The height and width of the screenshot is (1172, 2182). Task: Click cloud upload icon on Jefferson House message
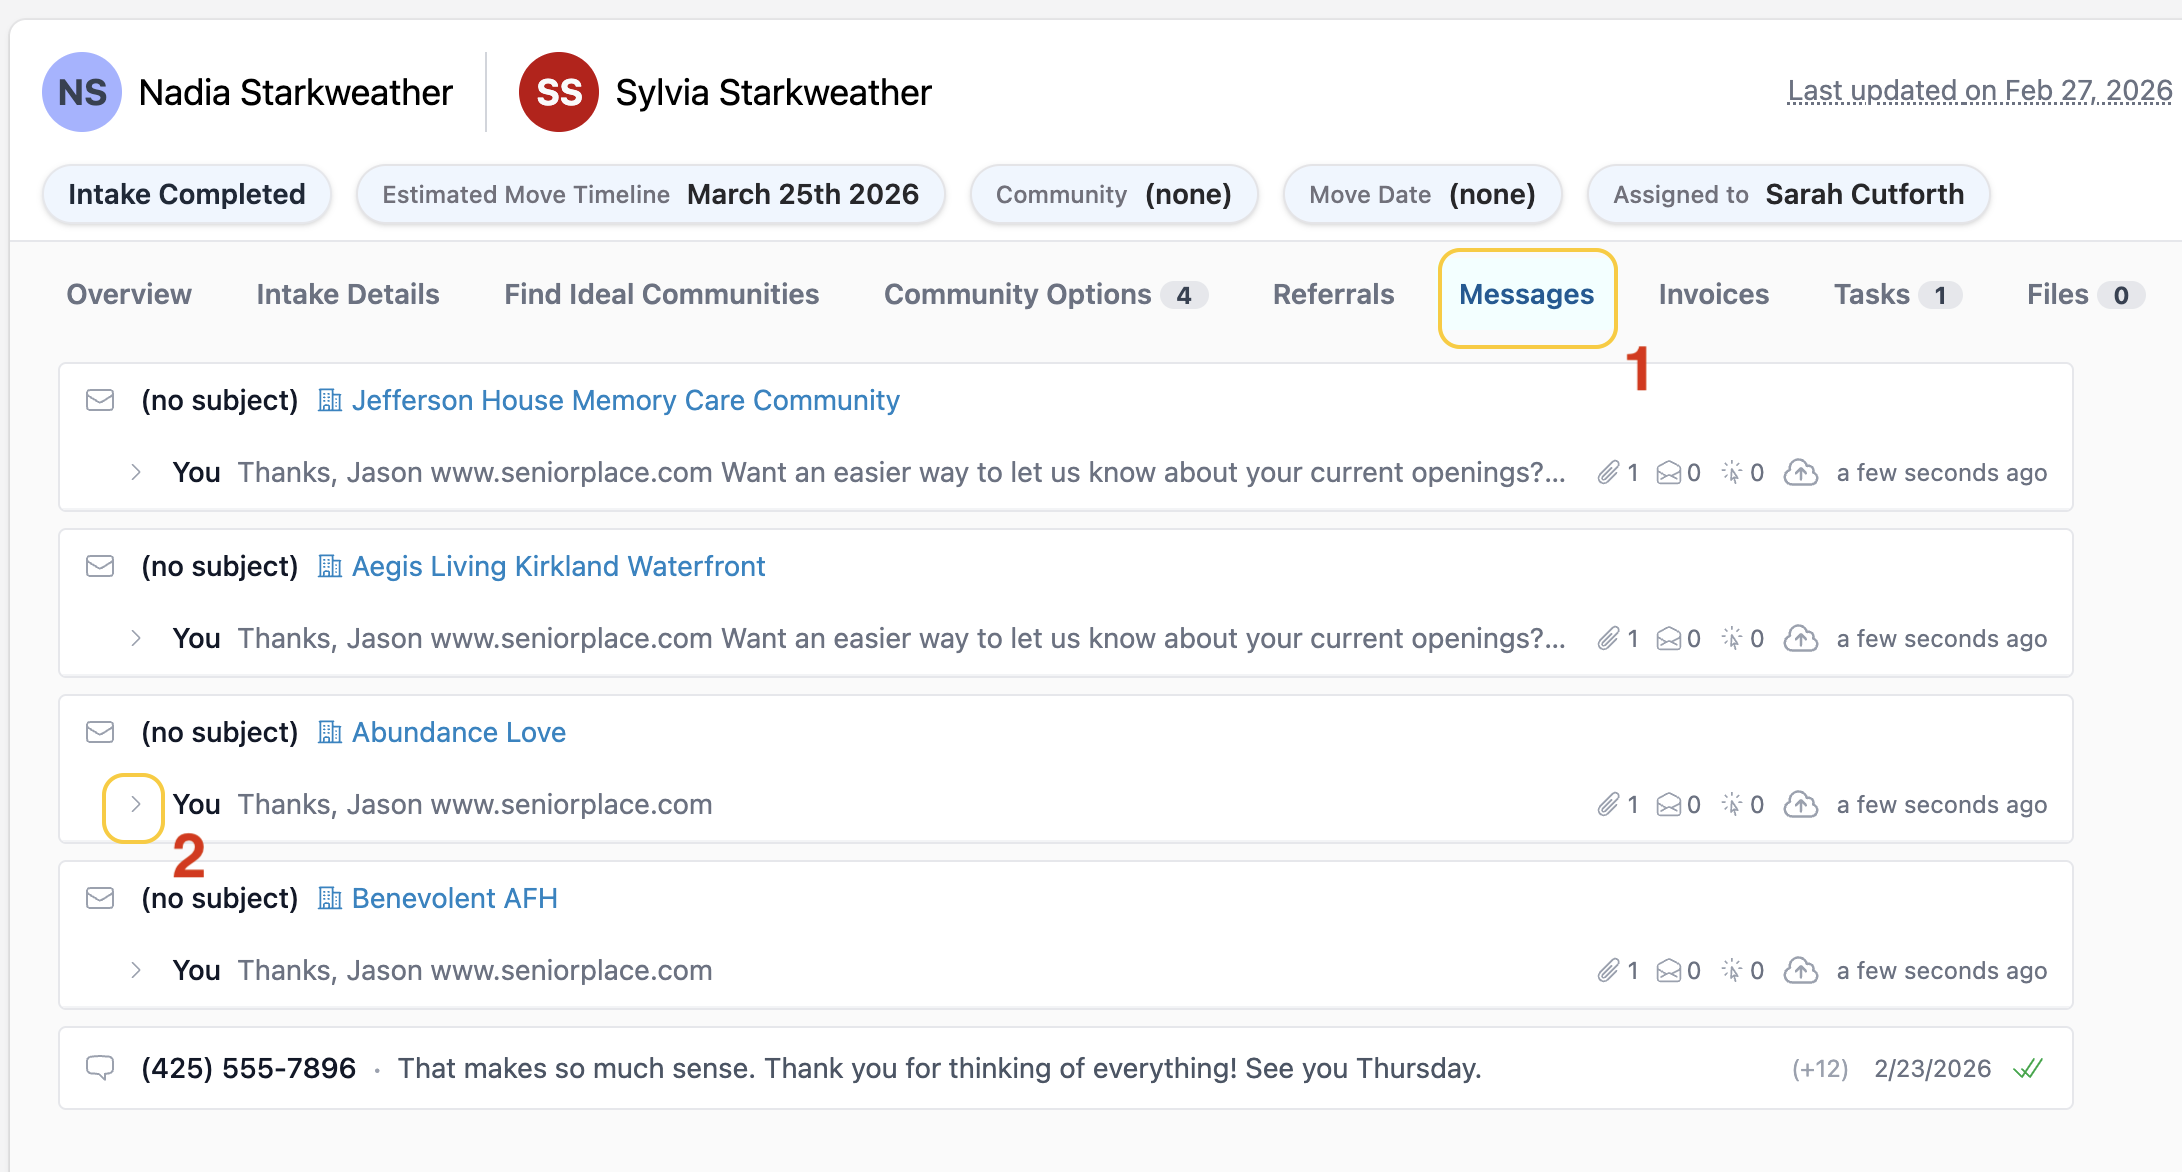coord(1801,472)
